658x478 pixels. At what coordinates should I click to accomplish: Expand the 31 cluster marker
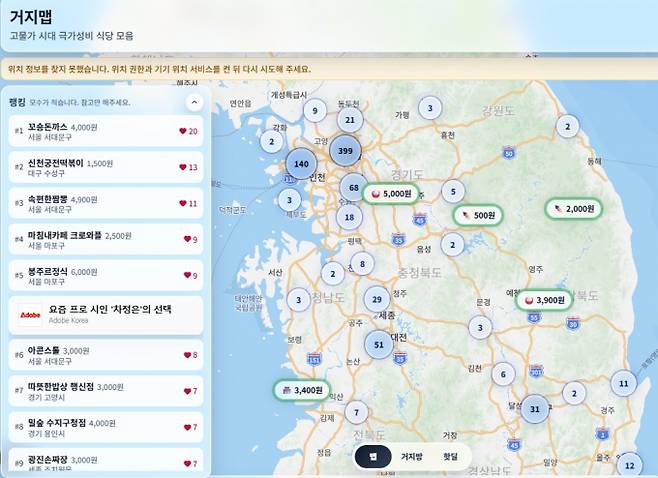535,409
